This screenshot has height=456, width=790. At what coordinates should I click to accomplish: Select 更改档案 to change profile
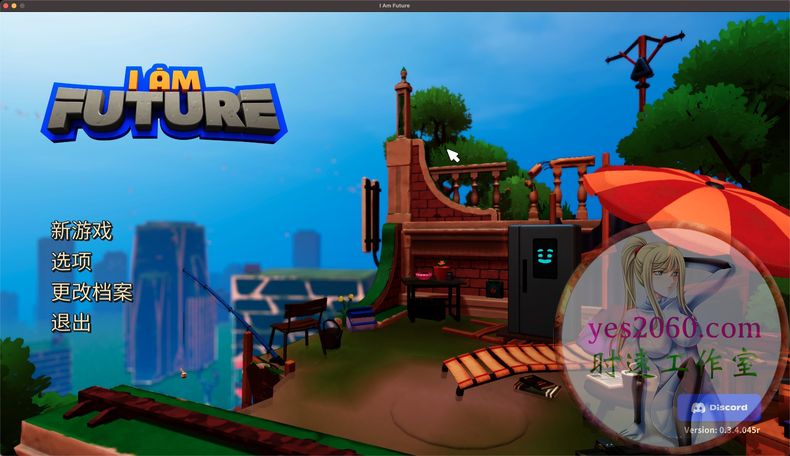[91, 293]
